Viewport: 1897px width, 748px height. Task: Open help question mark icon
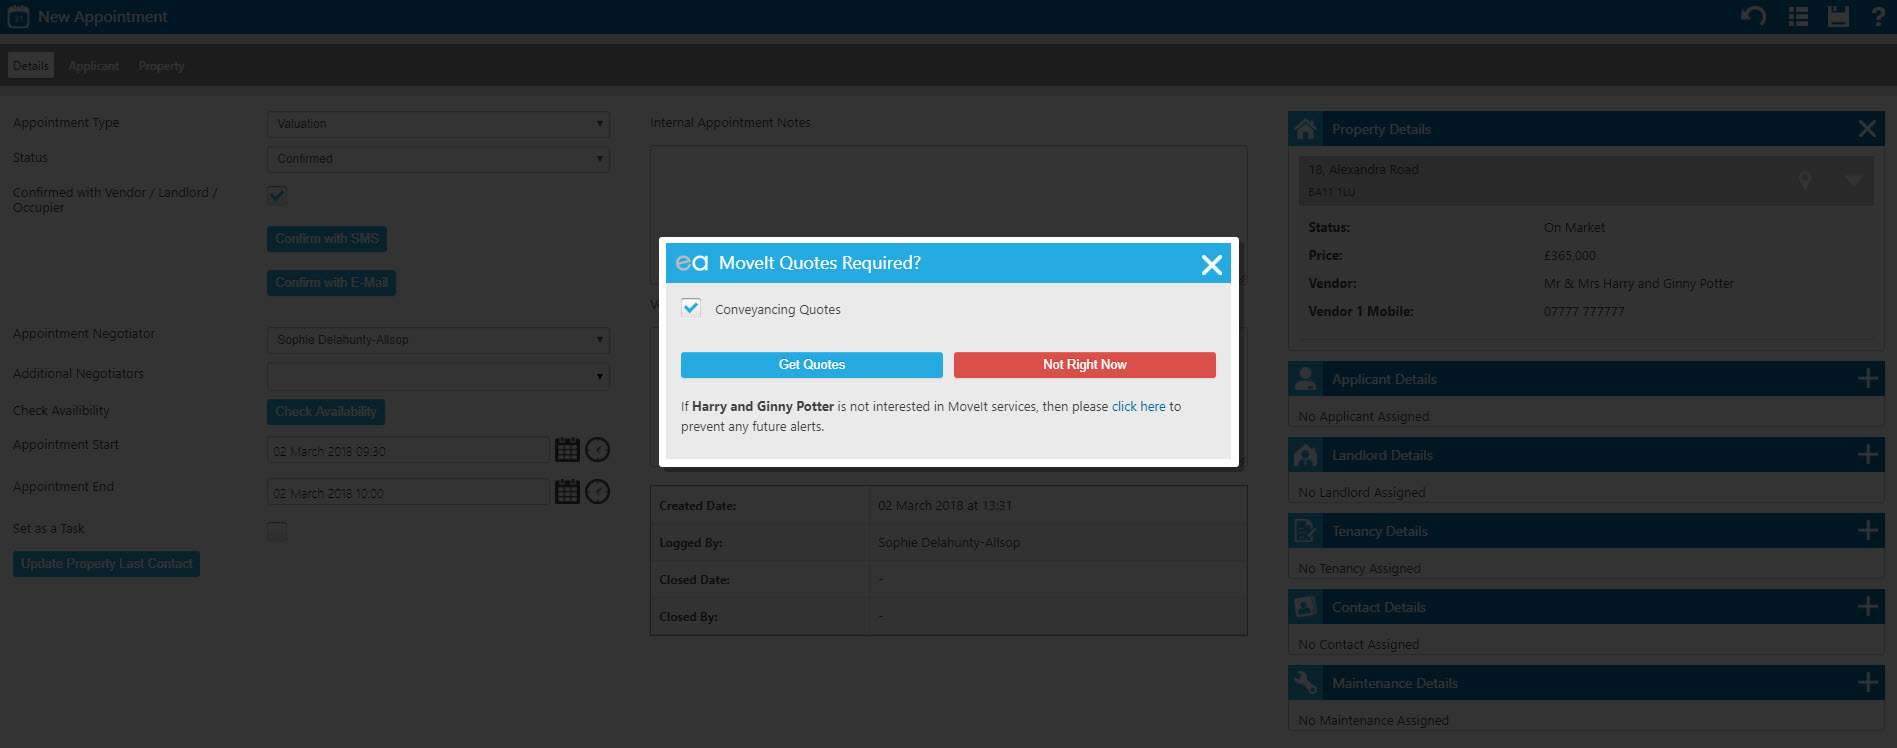click(1878, 16)
